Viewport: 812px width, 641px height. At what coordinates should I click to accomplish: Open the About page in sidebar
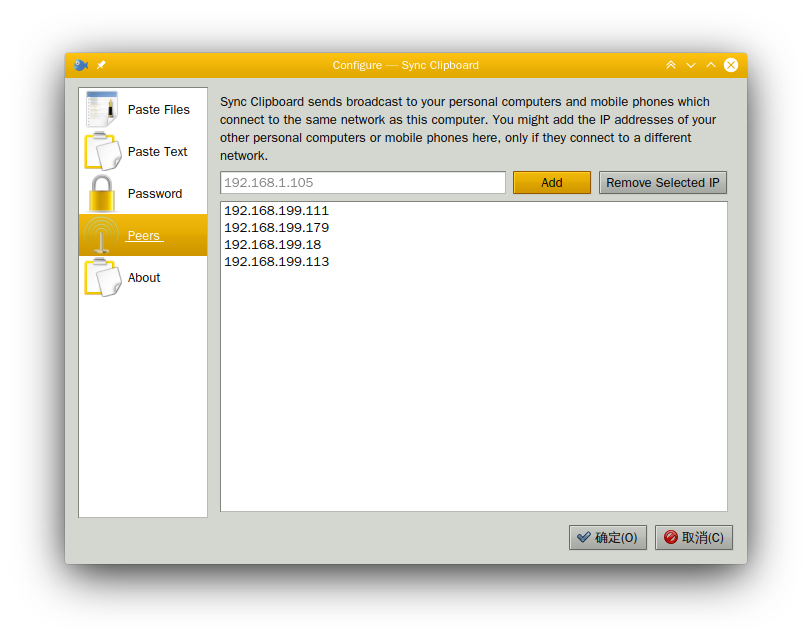click(143, 278)
